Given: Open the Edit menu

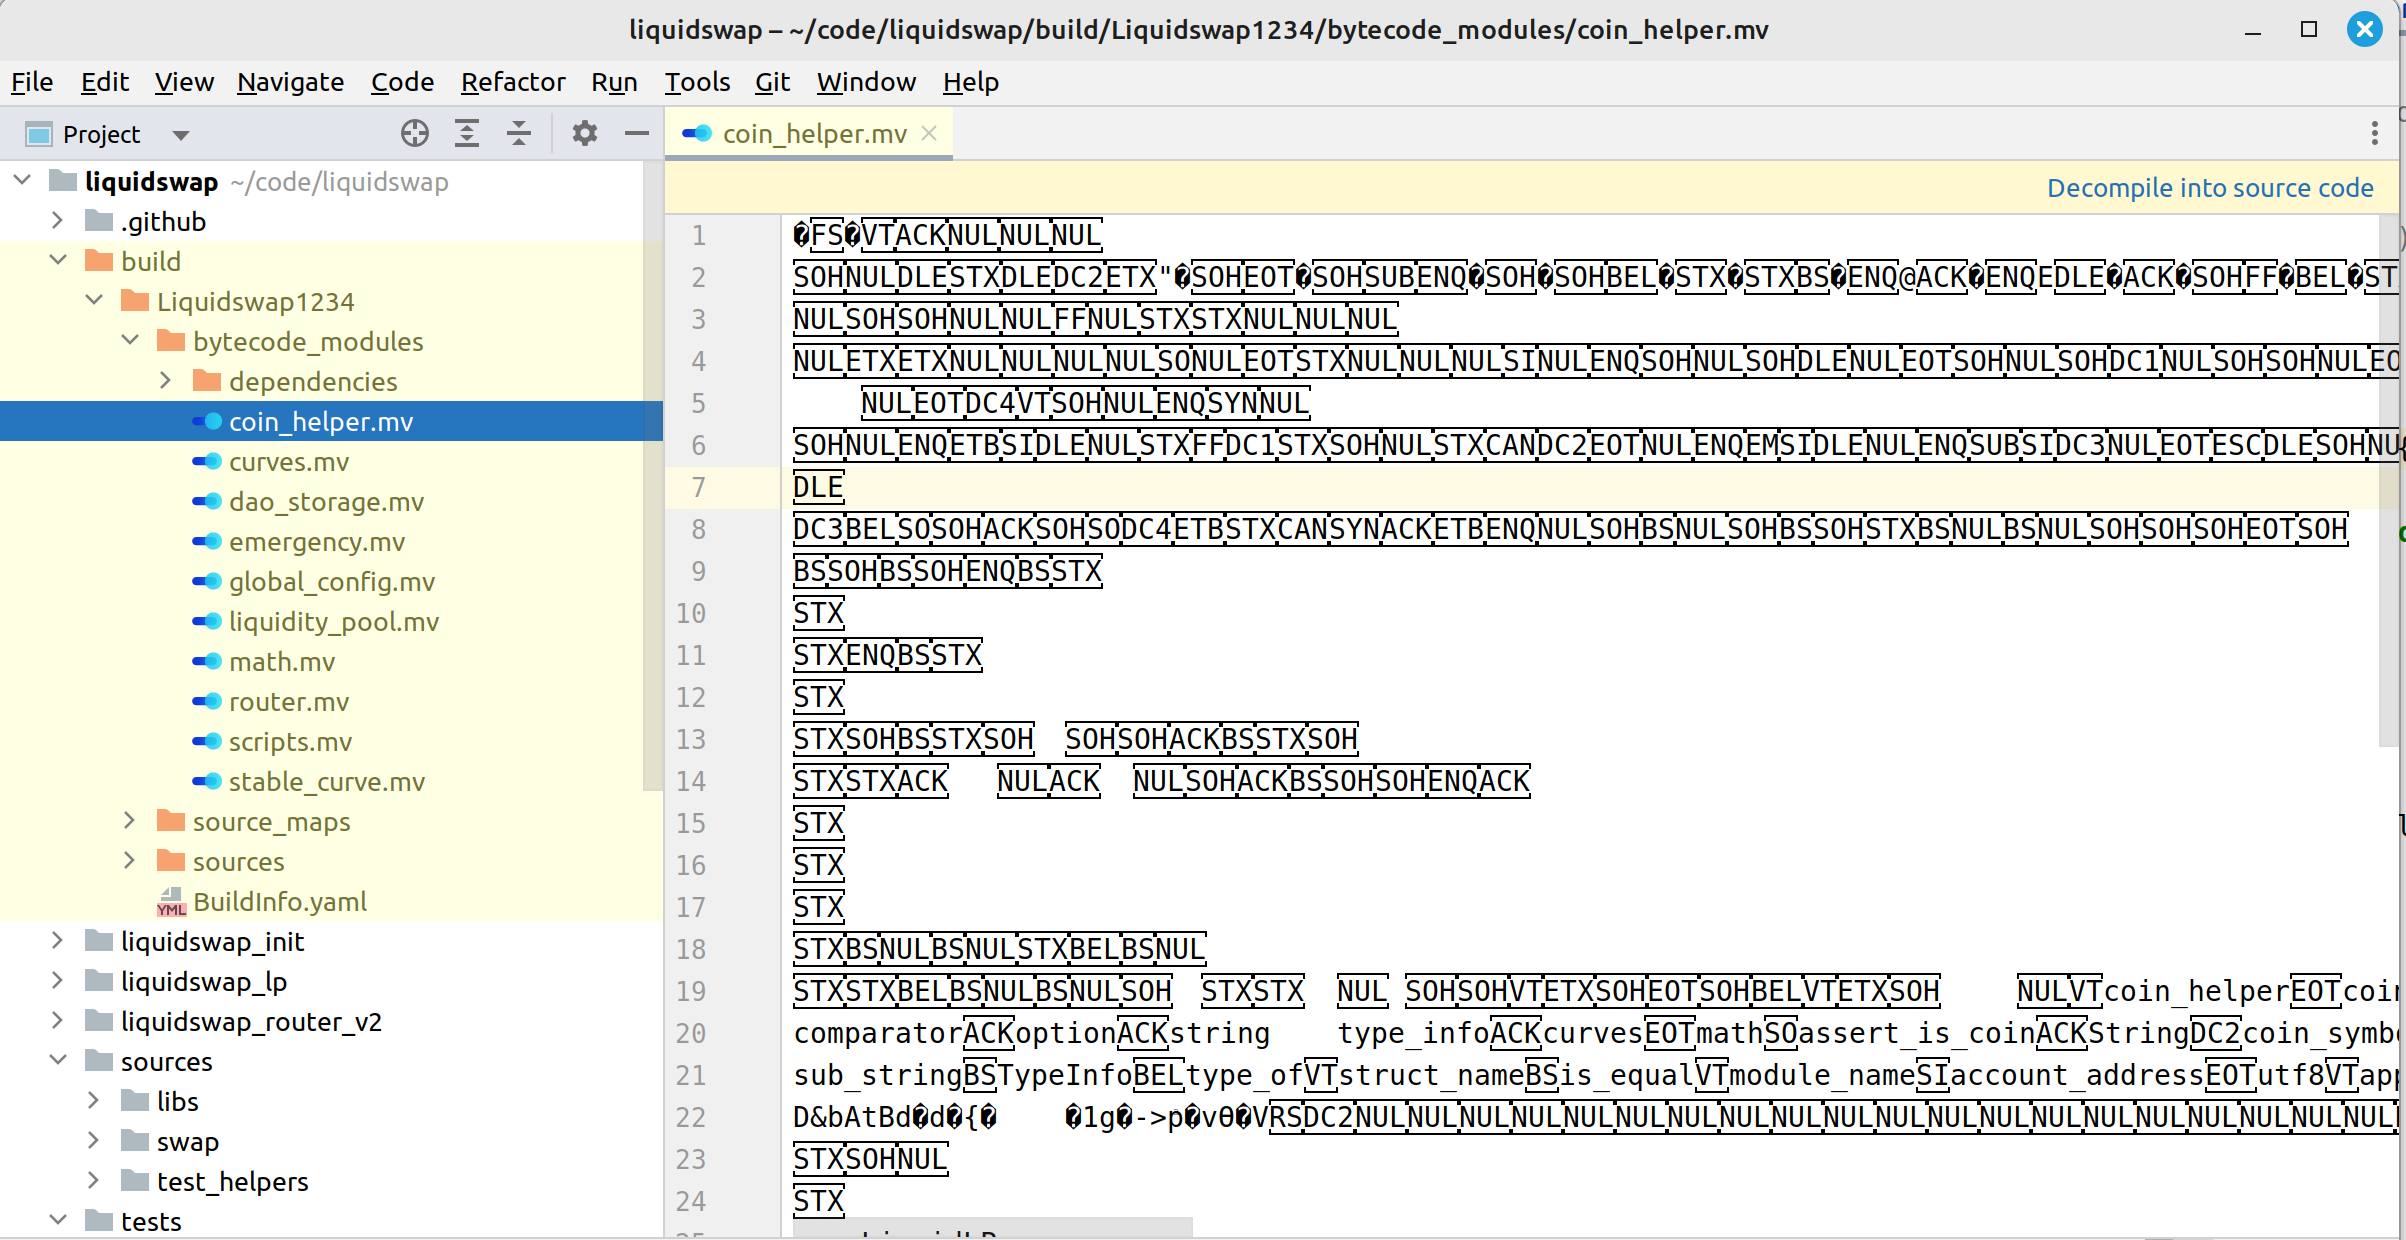Looking at the screenshot, I should [105, 82].
